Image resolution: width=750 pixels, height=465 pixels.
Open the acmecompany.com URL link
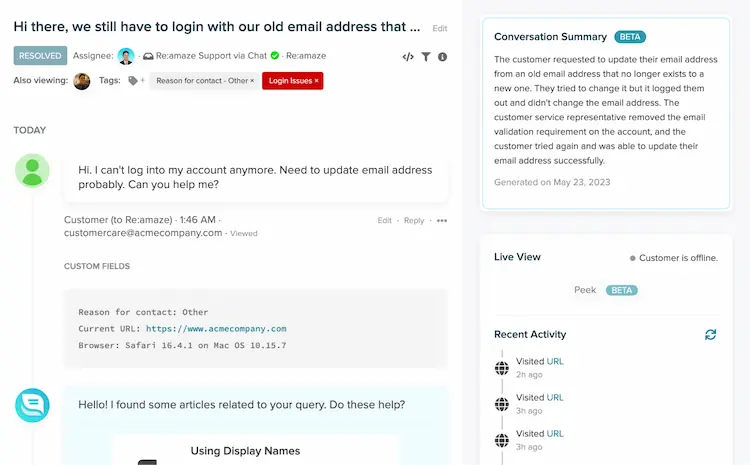pyautogui.click(x=216, y=329)
